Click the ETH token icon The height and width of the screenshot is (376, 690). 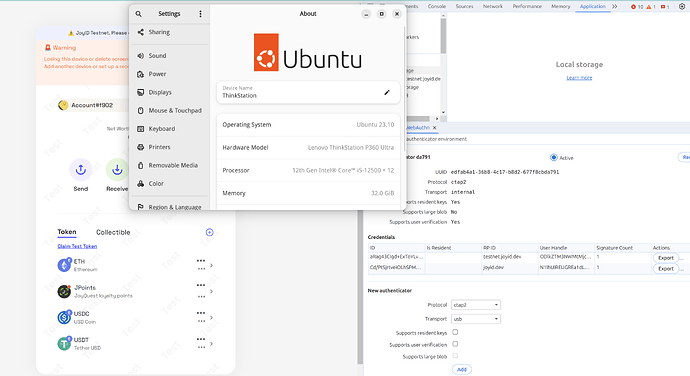click(x=64, y=265)
